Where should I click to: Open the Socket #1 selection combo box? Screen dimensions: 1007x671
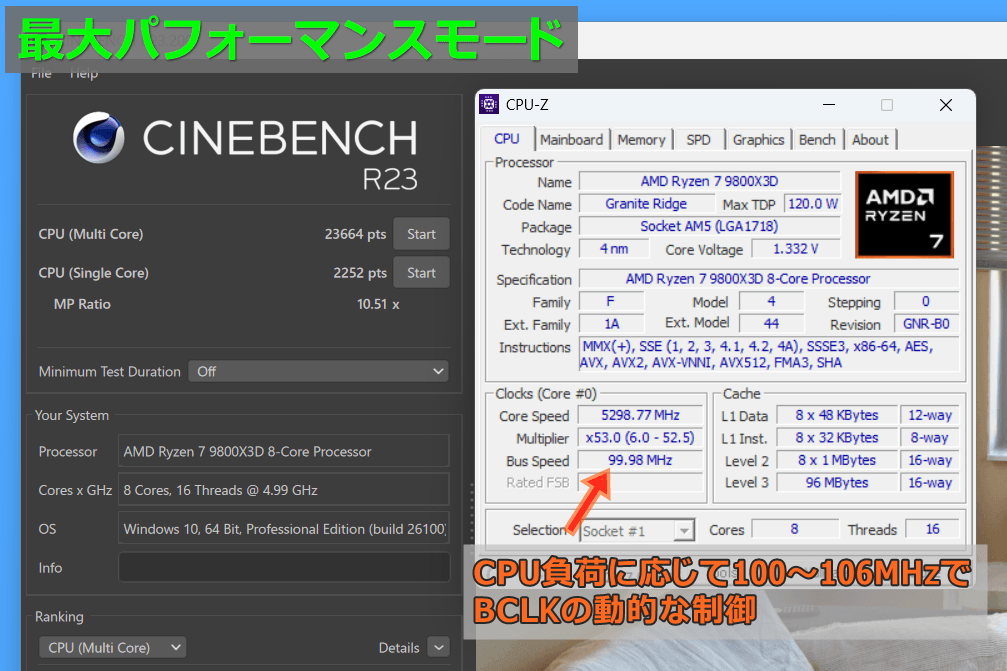[x=638, y=531]
